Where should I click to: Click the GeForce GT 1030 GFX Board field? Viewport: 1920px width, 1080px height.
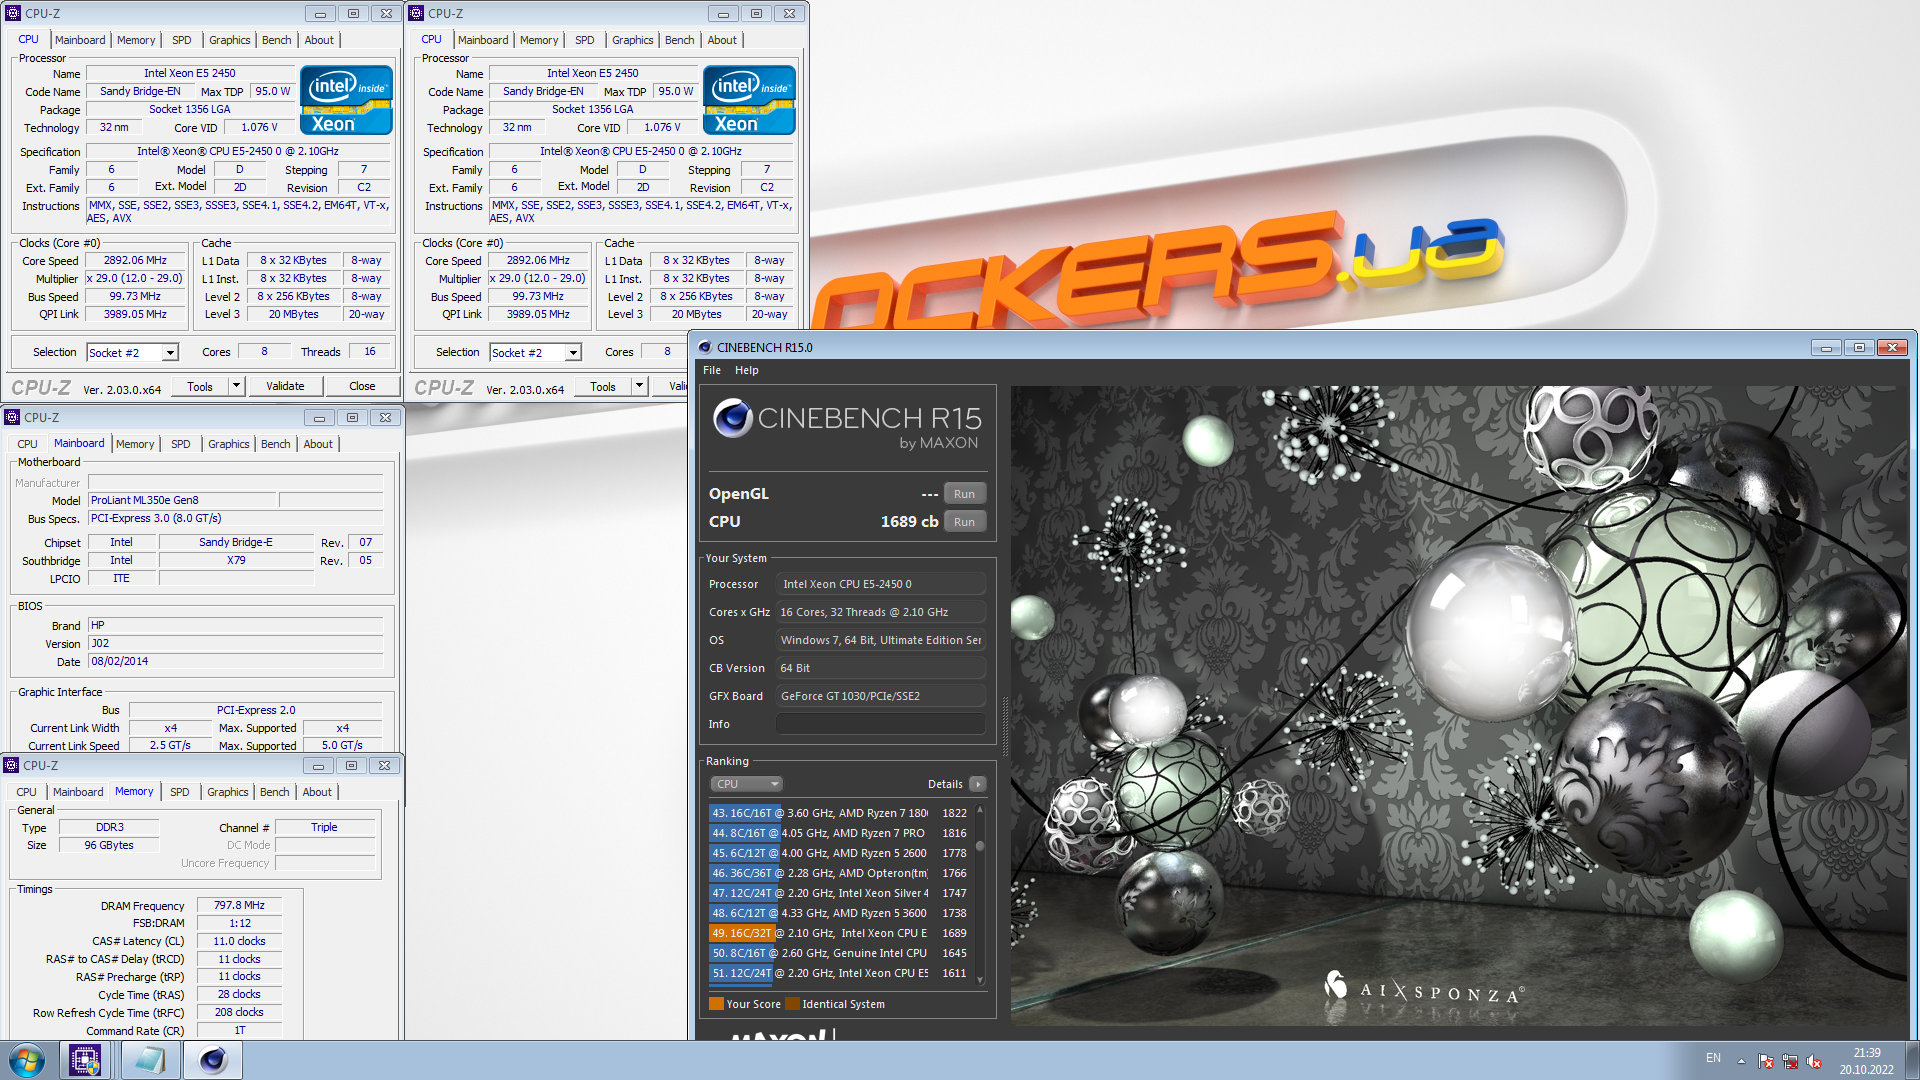tap(881, 696)
